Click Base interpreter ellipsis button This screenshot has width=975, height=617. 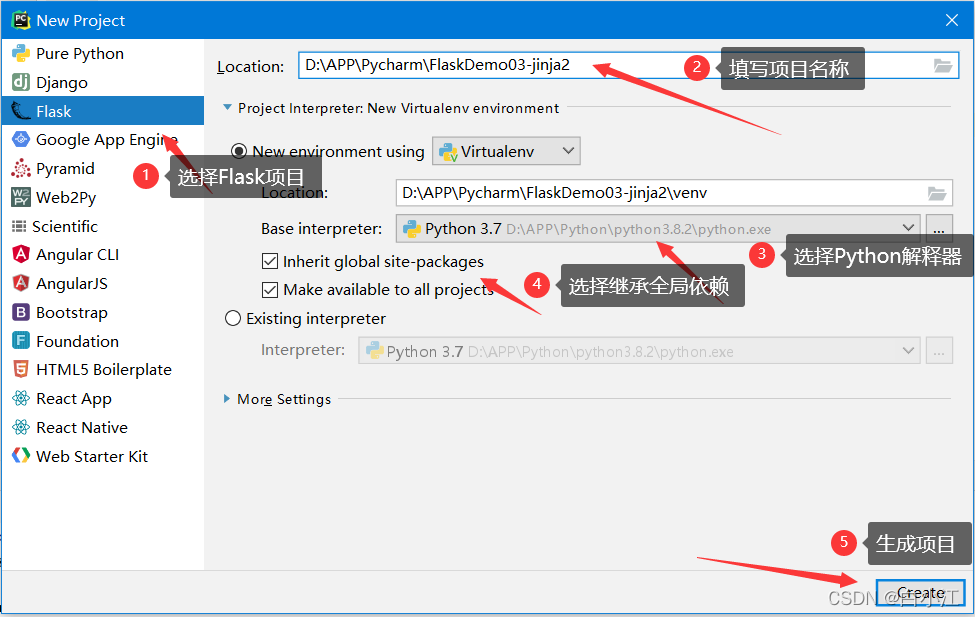click(939, 228)
